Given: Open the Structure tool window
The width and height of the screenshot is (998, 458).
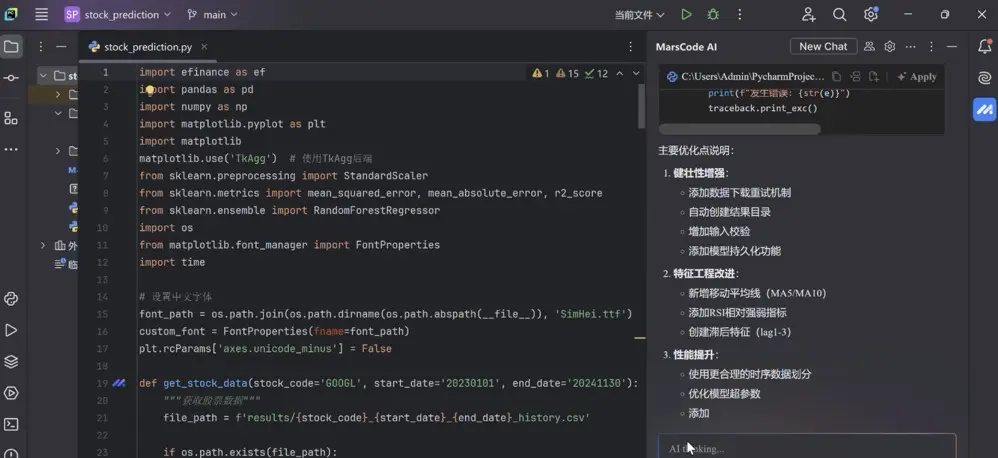Looking at the screenshot, I should click(11, 118).
